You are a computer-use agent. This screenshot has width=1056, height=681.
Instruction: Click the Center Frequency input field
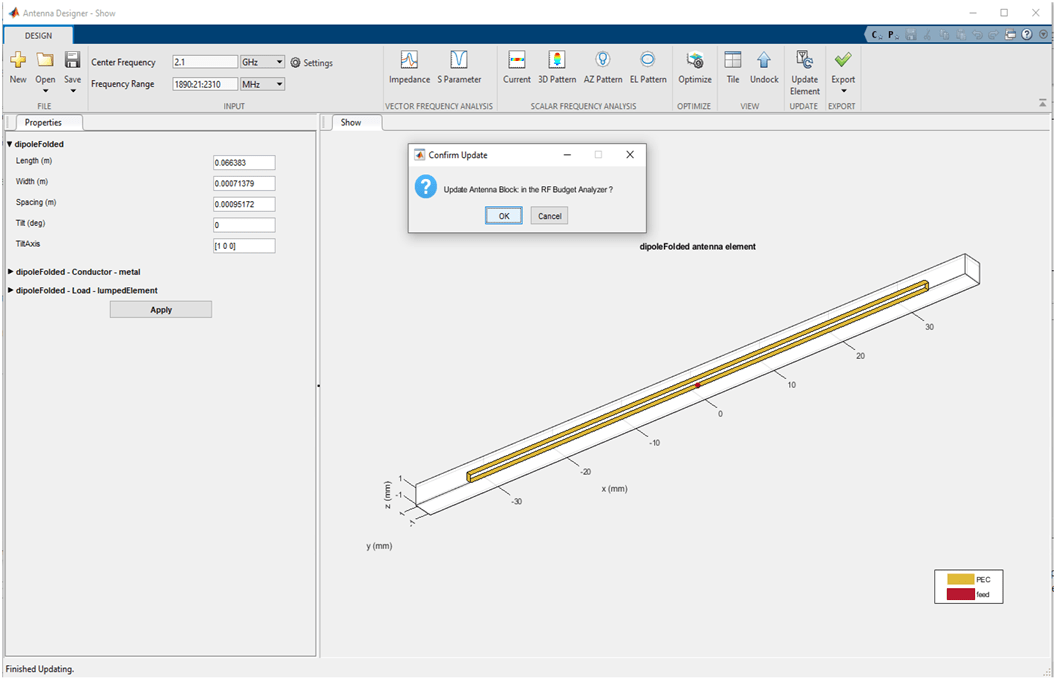(x=205, y=62)
